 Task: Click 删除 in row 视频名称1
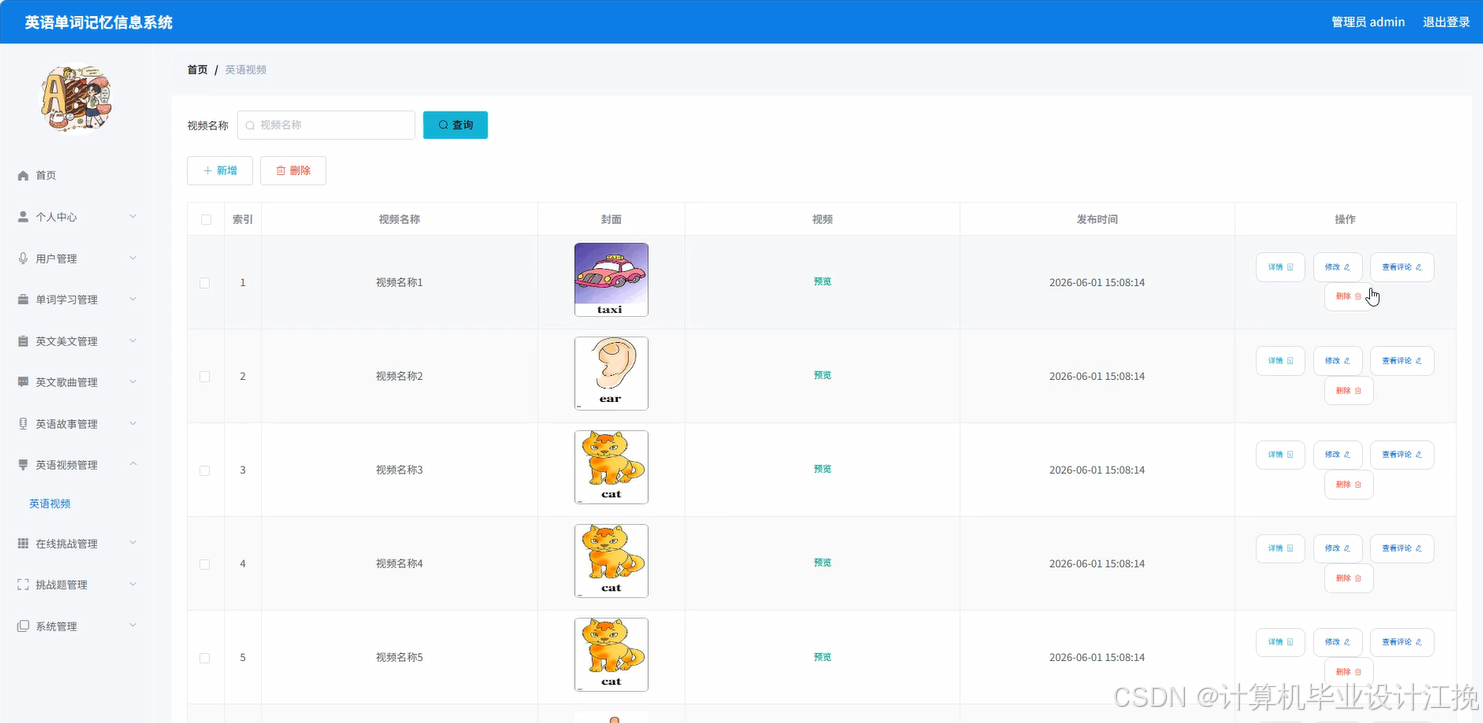1349,297
